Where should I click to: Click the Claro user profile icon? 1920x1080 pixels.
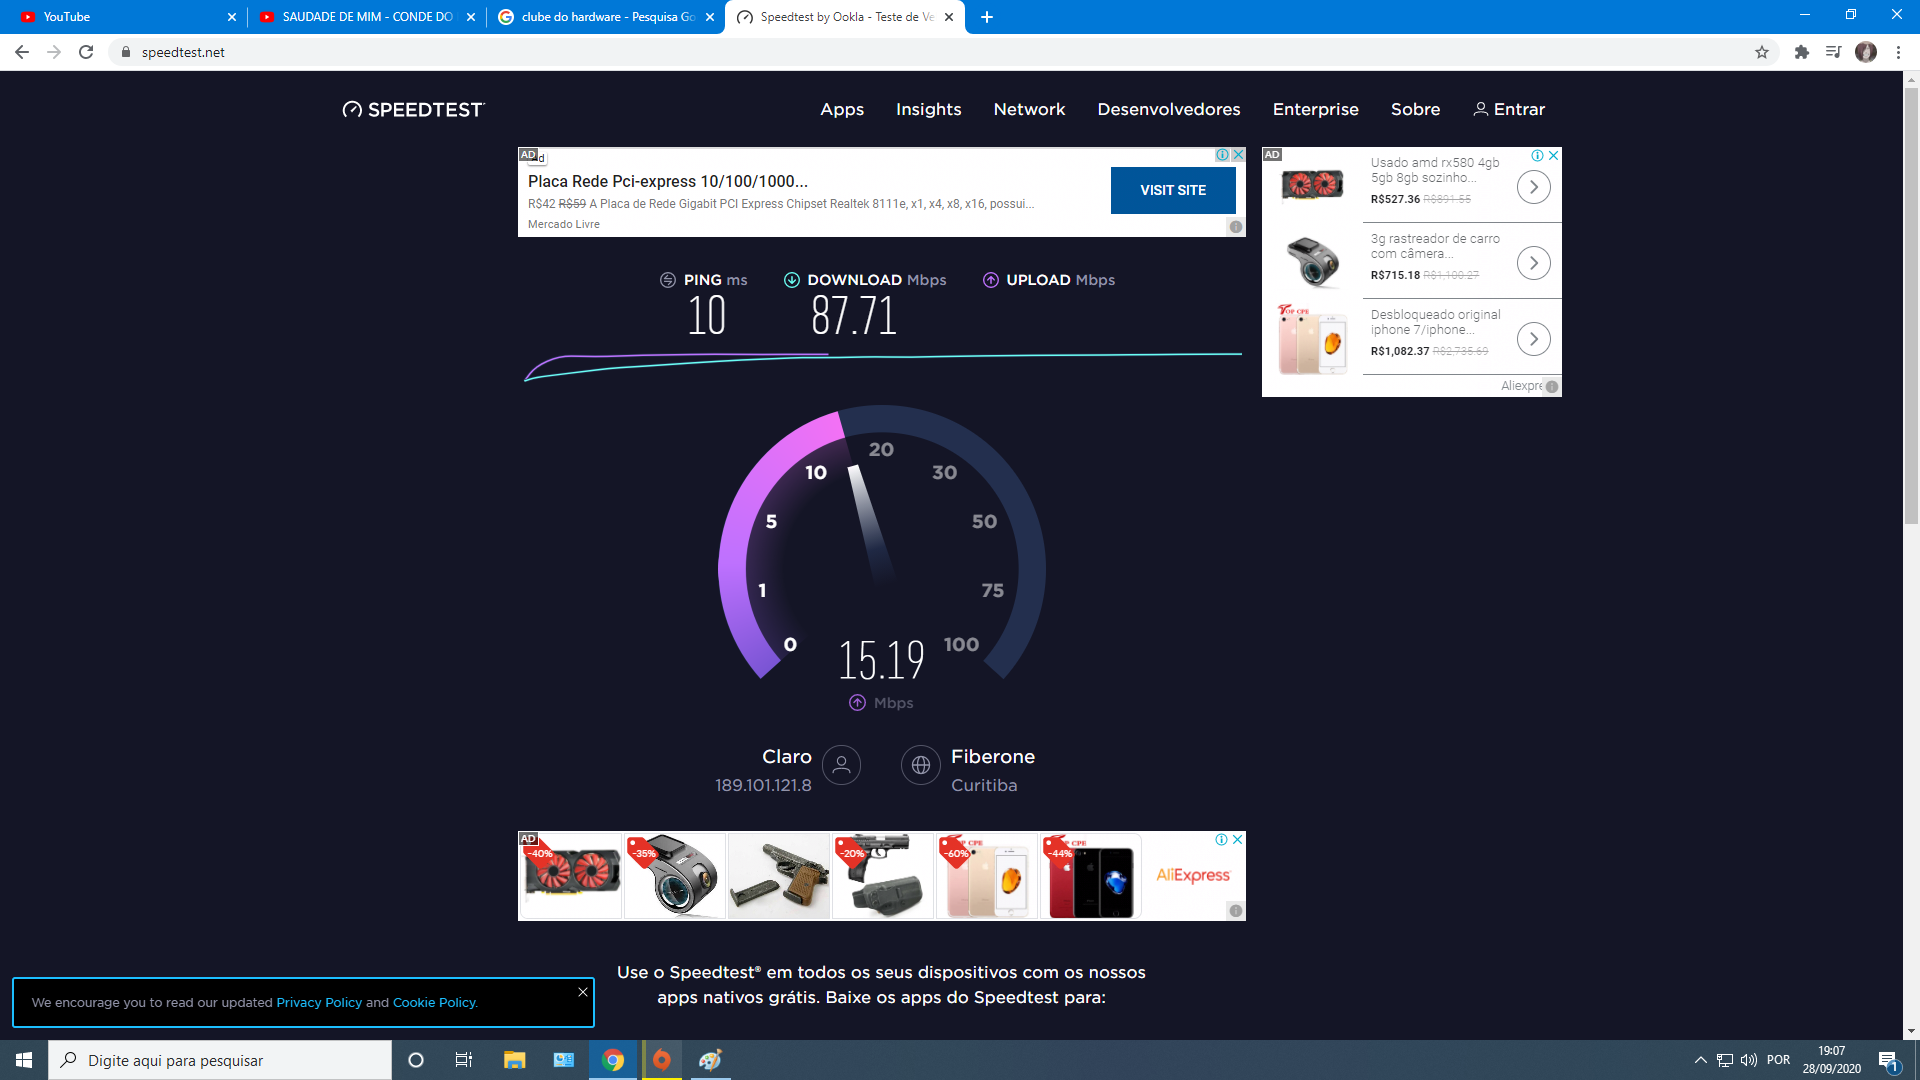[x=841, y=765]
